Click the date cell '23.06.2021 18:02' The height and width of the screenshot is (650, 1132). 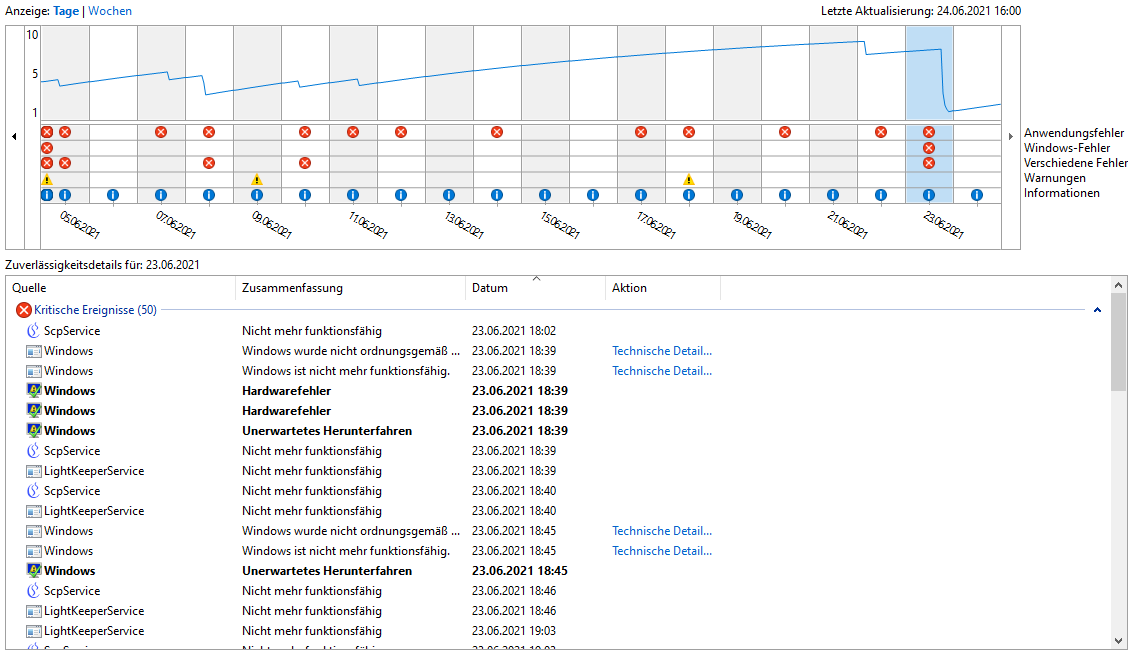[x=514, y=331]
